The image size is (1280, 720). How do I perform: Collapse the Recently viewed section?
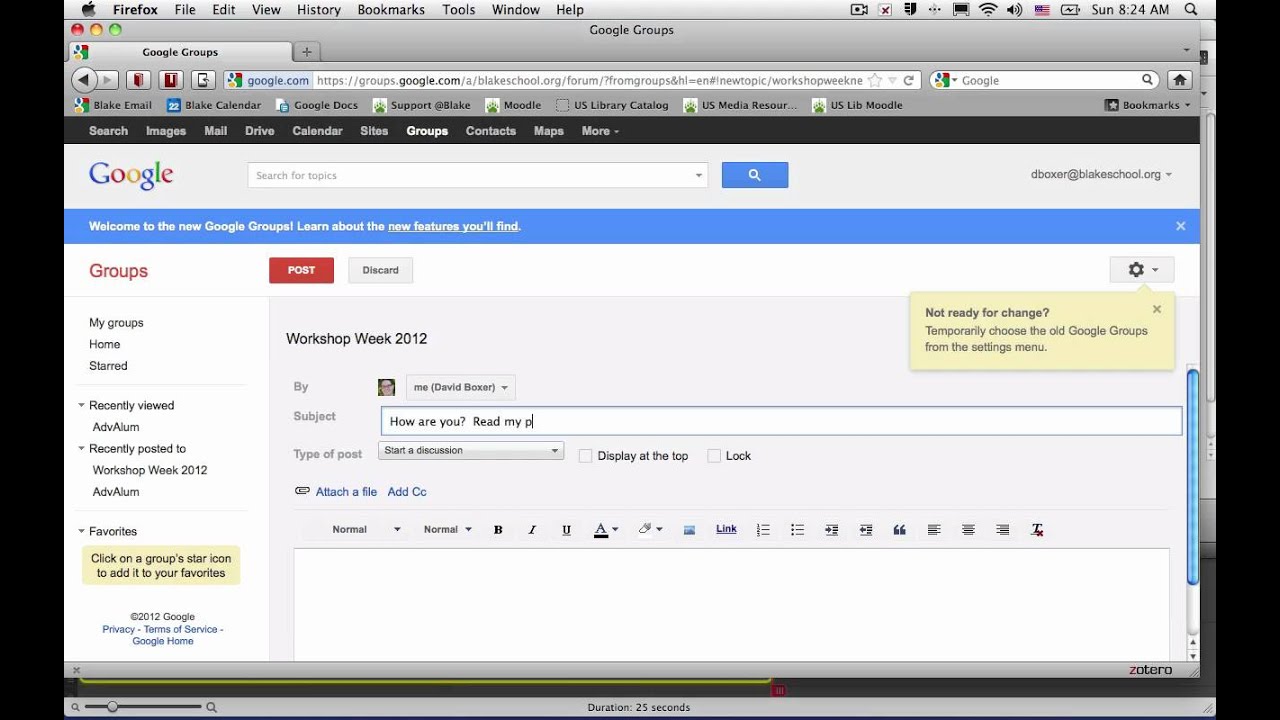[81, 405]
